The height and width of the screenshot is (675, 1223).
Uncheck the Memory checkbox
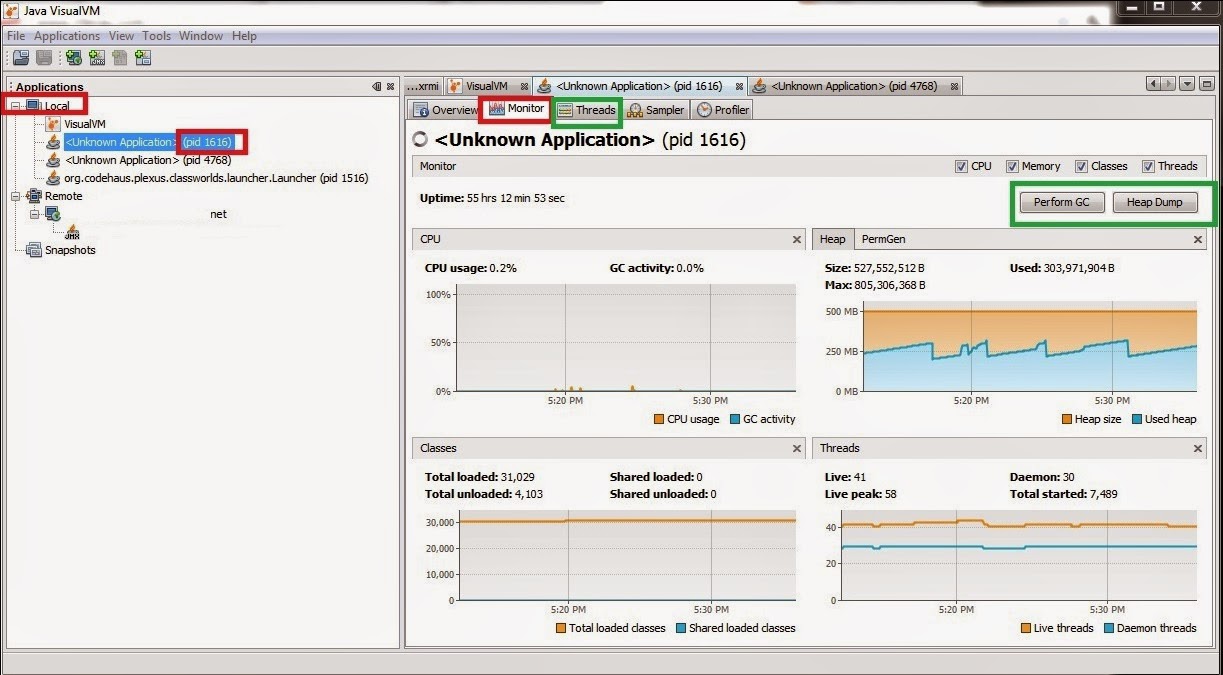tap(1012, 166)
